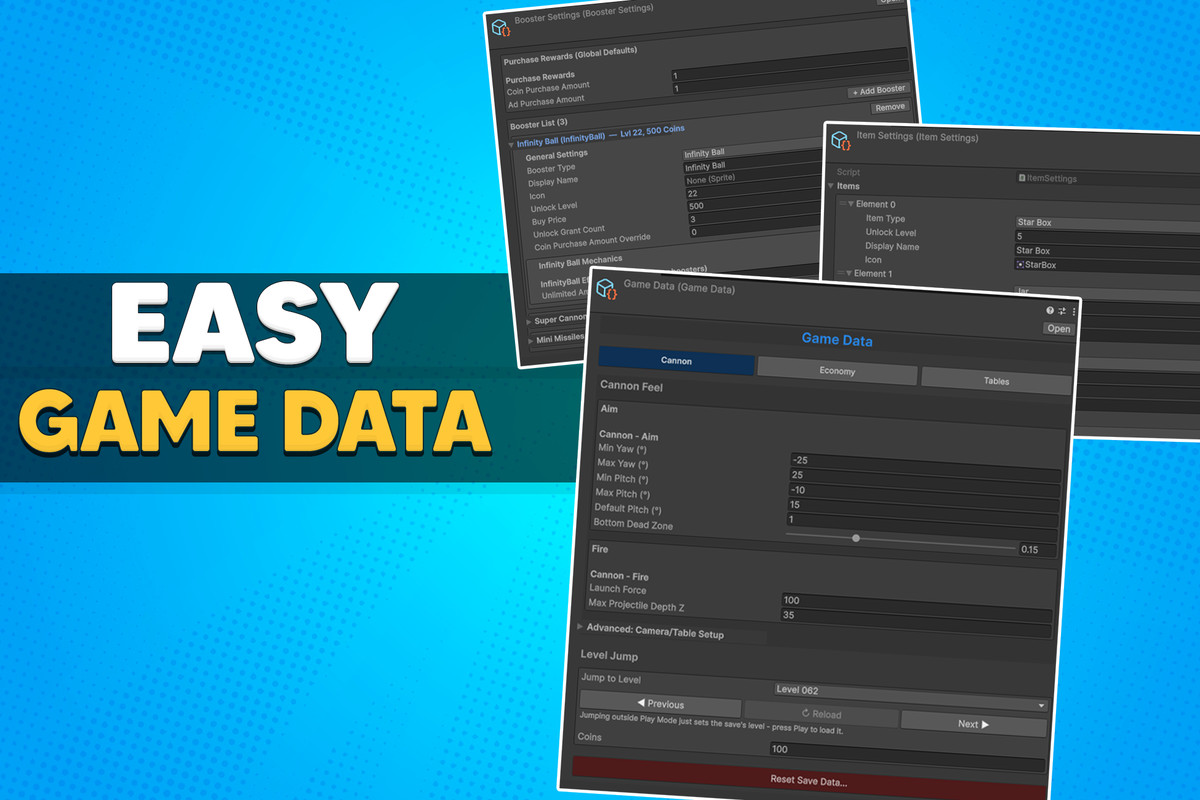
Task: Go to the Next level
Action: click(973, 724)
